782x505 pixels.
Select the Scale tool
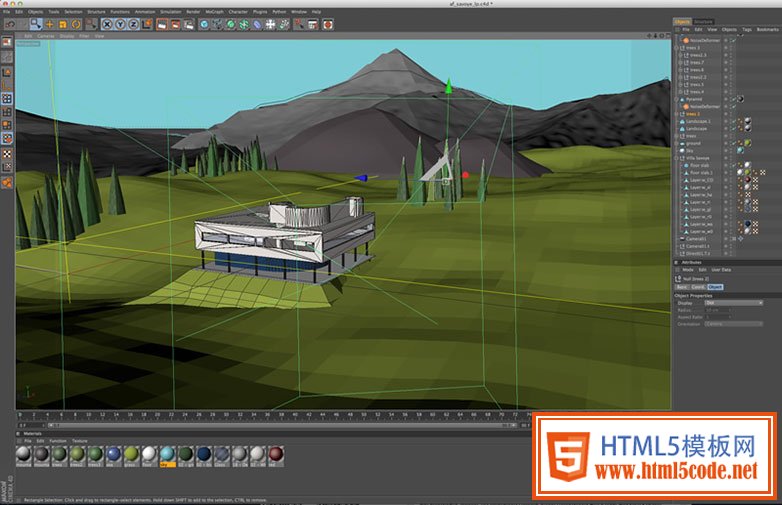pyautogui.click(x=62, y=24)
